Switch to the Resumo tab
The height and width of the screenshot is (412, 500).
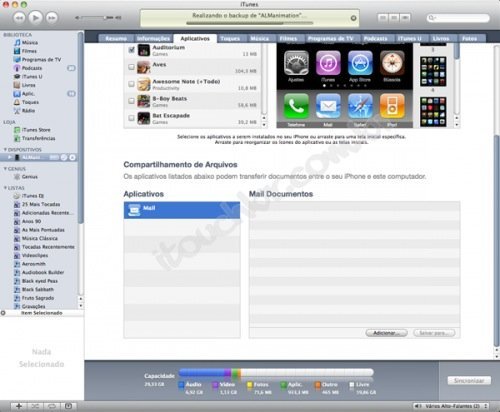(x=116, y=39)
